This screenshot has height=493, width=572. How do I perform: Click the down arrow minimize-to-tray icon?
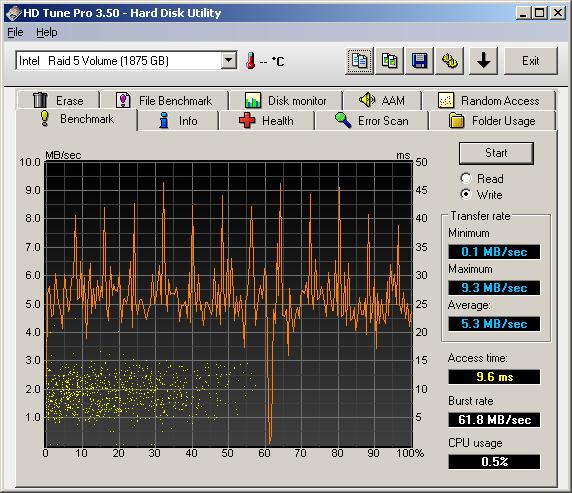pos(483,61)
